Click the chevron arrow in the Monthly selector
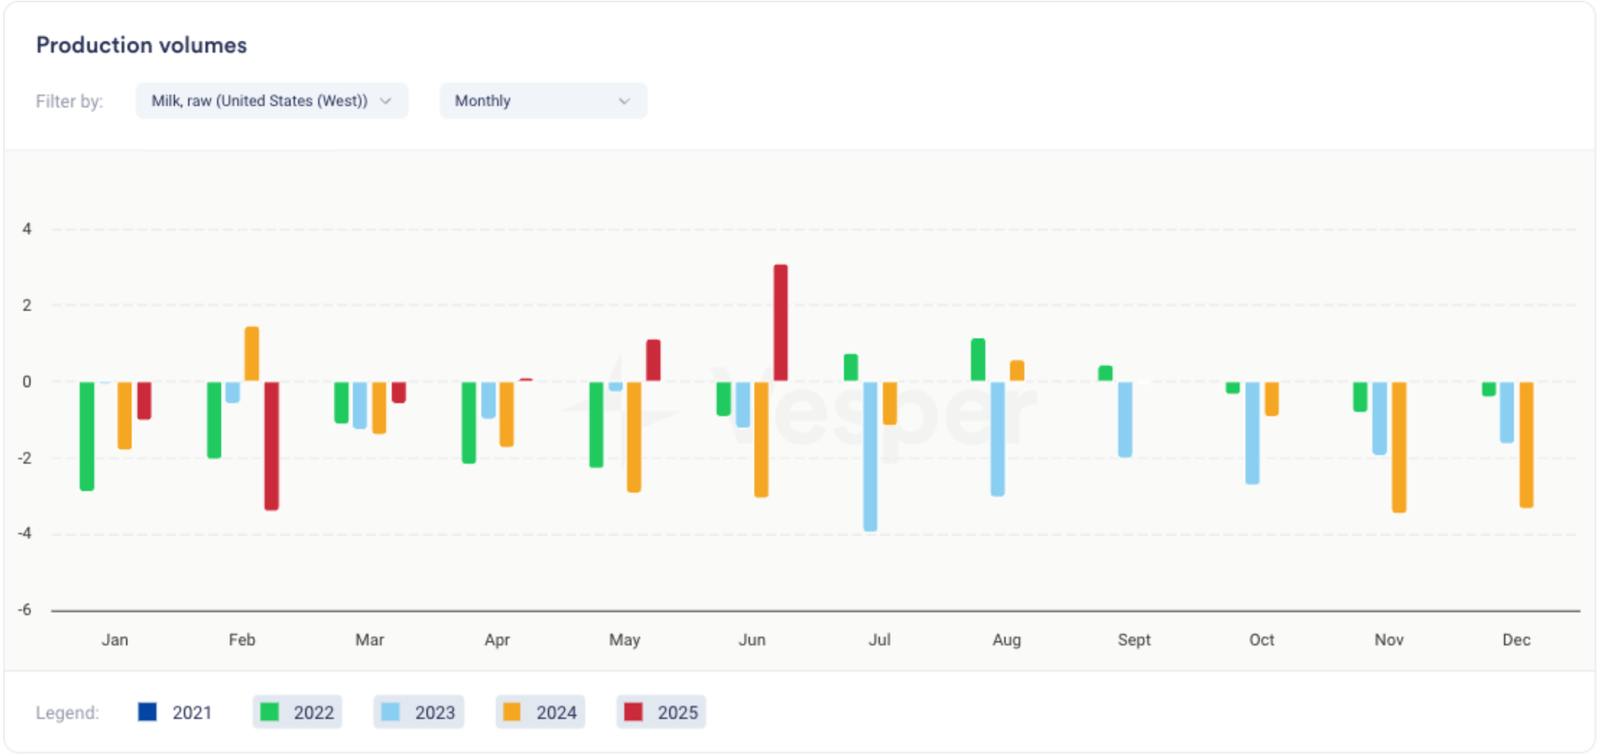The height and width of the screenshot is (756, 1600). [624, 101]
